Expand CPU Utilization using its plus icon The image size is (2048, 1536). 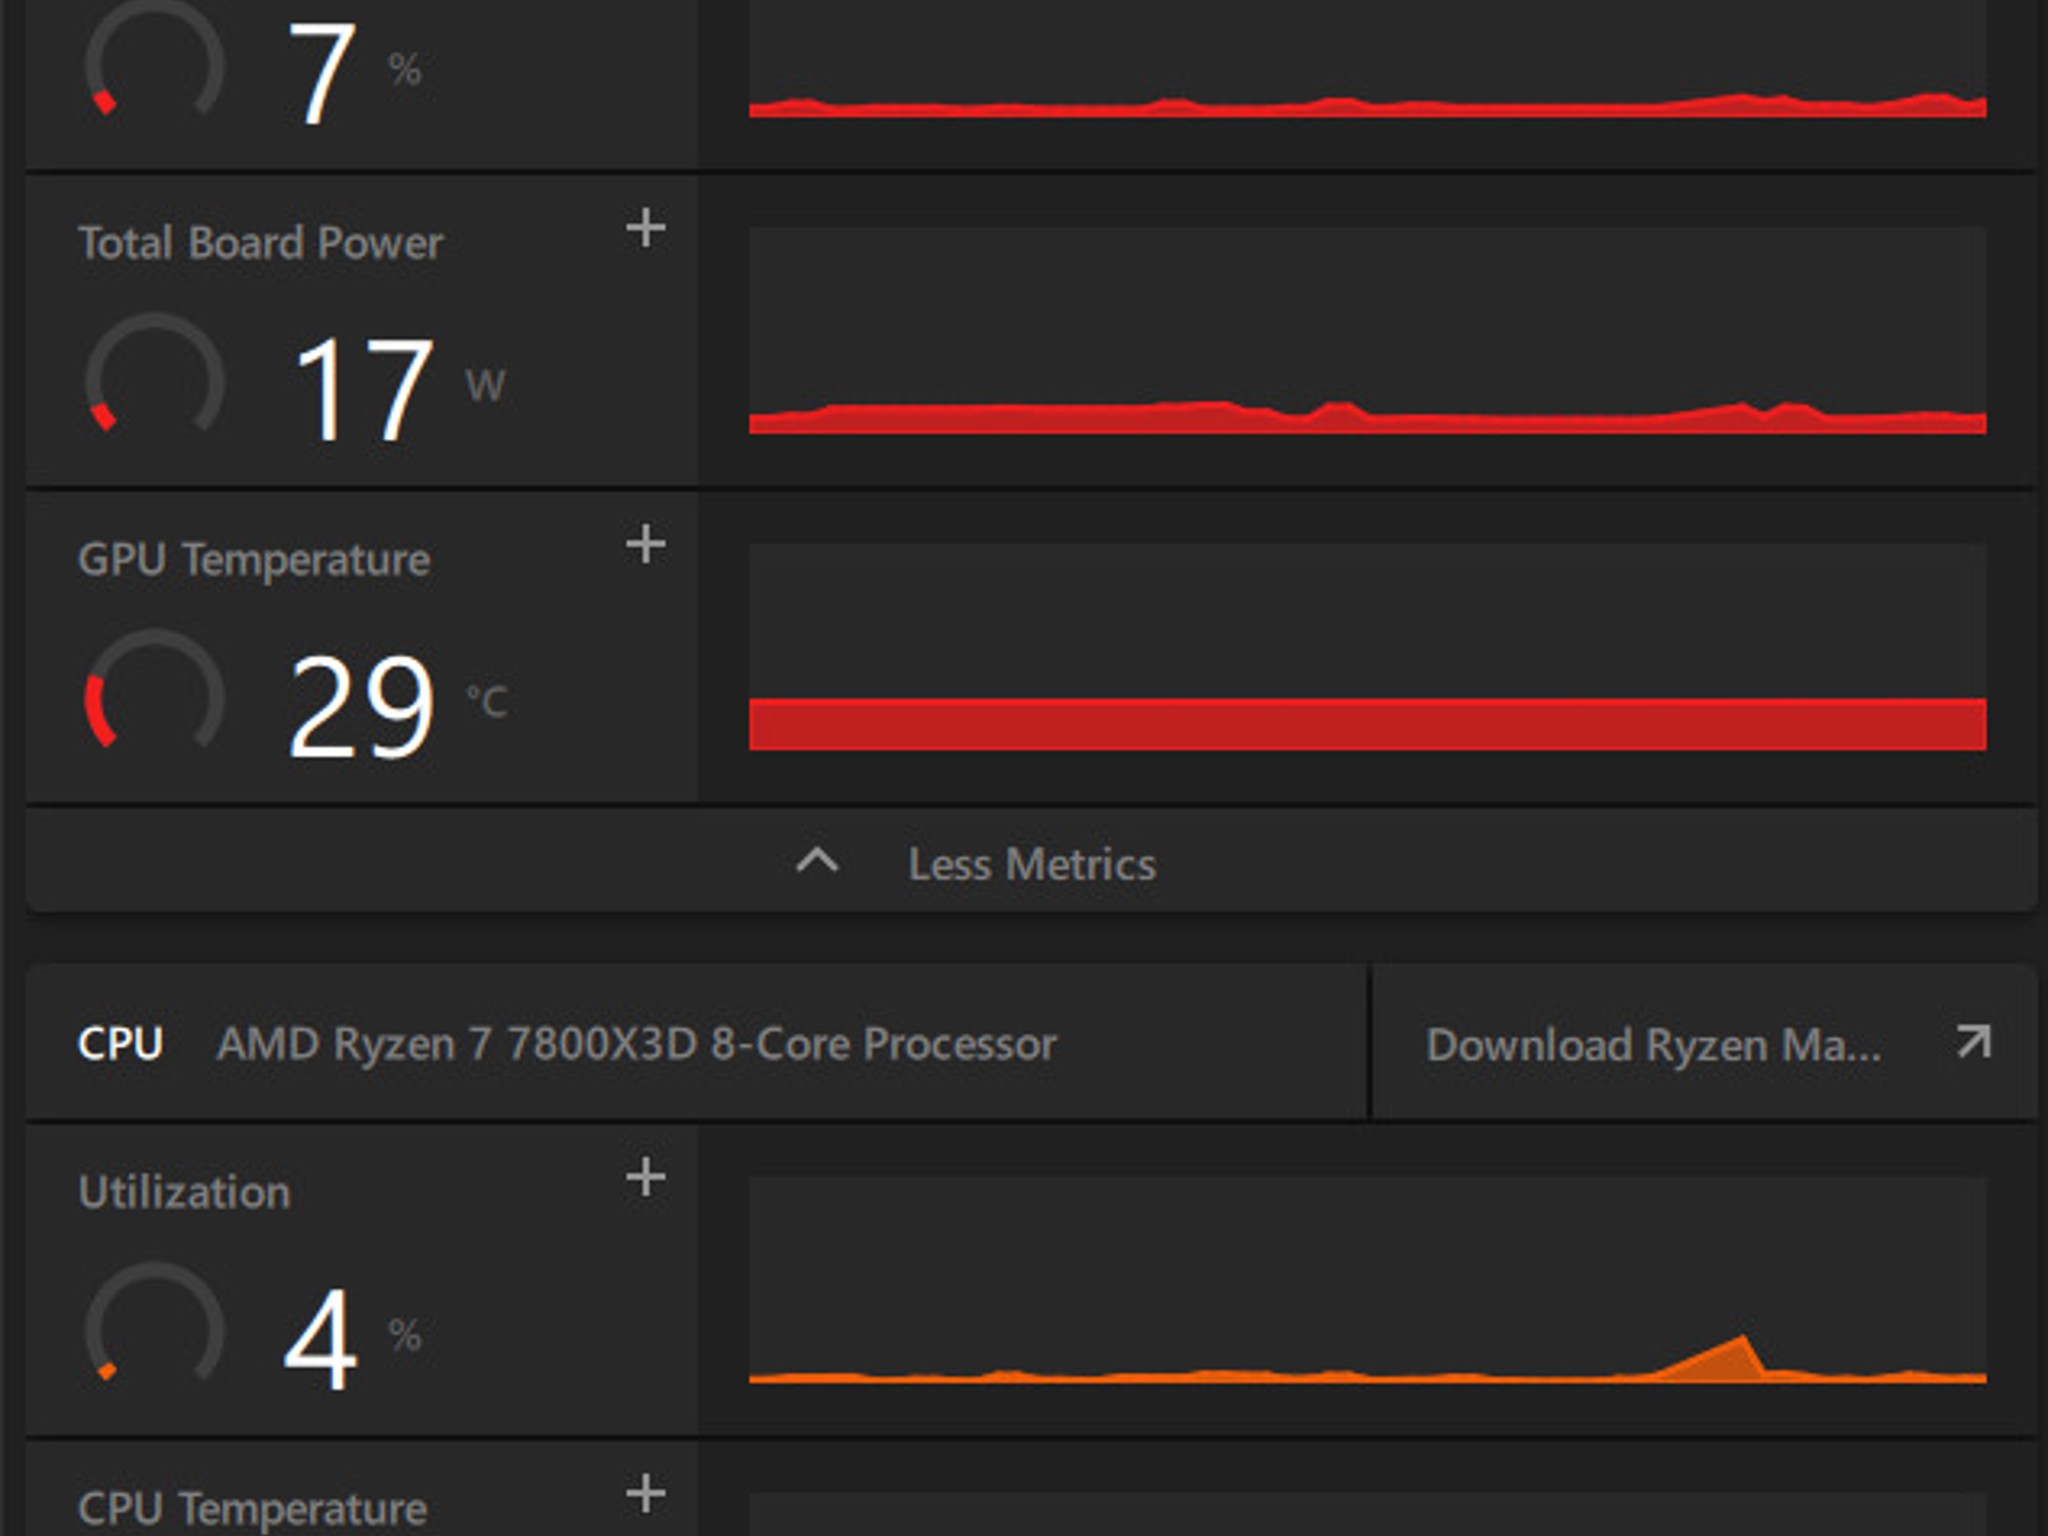pos(646,1177)
